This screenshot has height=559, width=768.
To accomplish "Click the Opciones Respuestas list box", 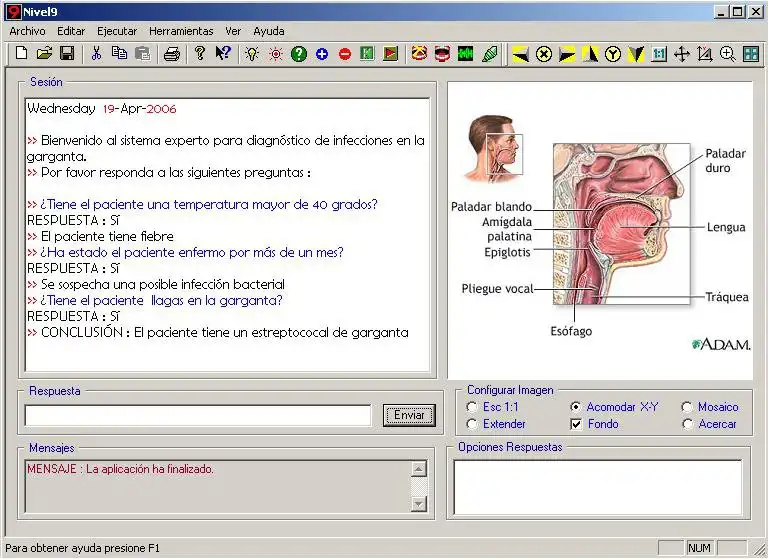I will (598, 487).
